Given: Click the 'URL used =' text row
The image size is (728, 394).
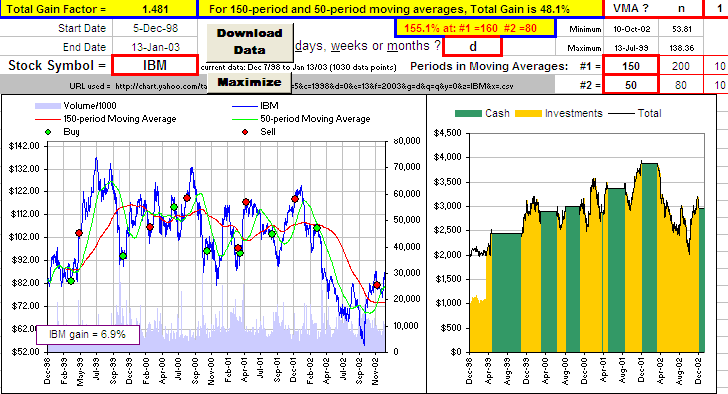Looking at the screenshot, I should [x=278, y=86].
